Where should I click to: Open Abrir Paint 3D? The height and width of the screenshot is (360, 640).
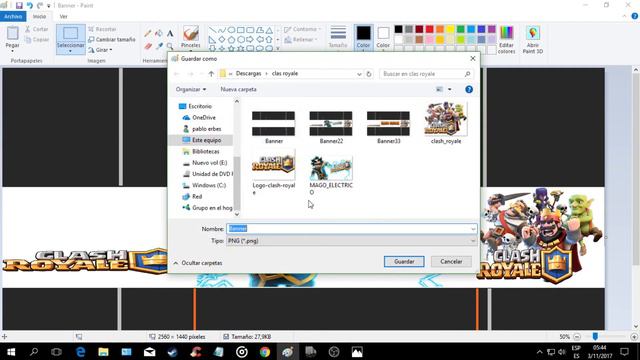tap(533, 39)
